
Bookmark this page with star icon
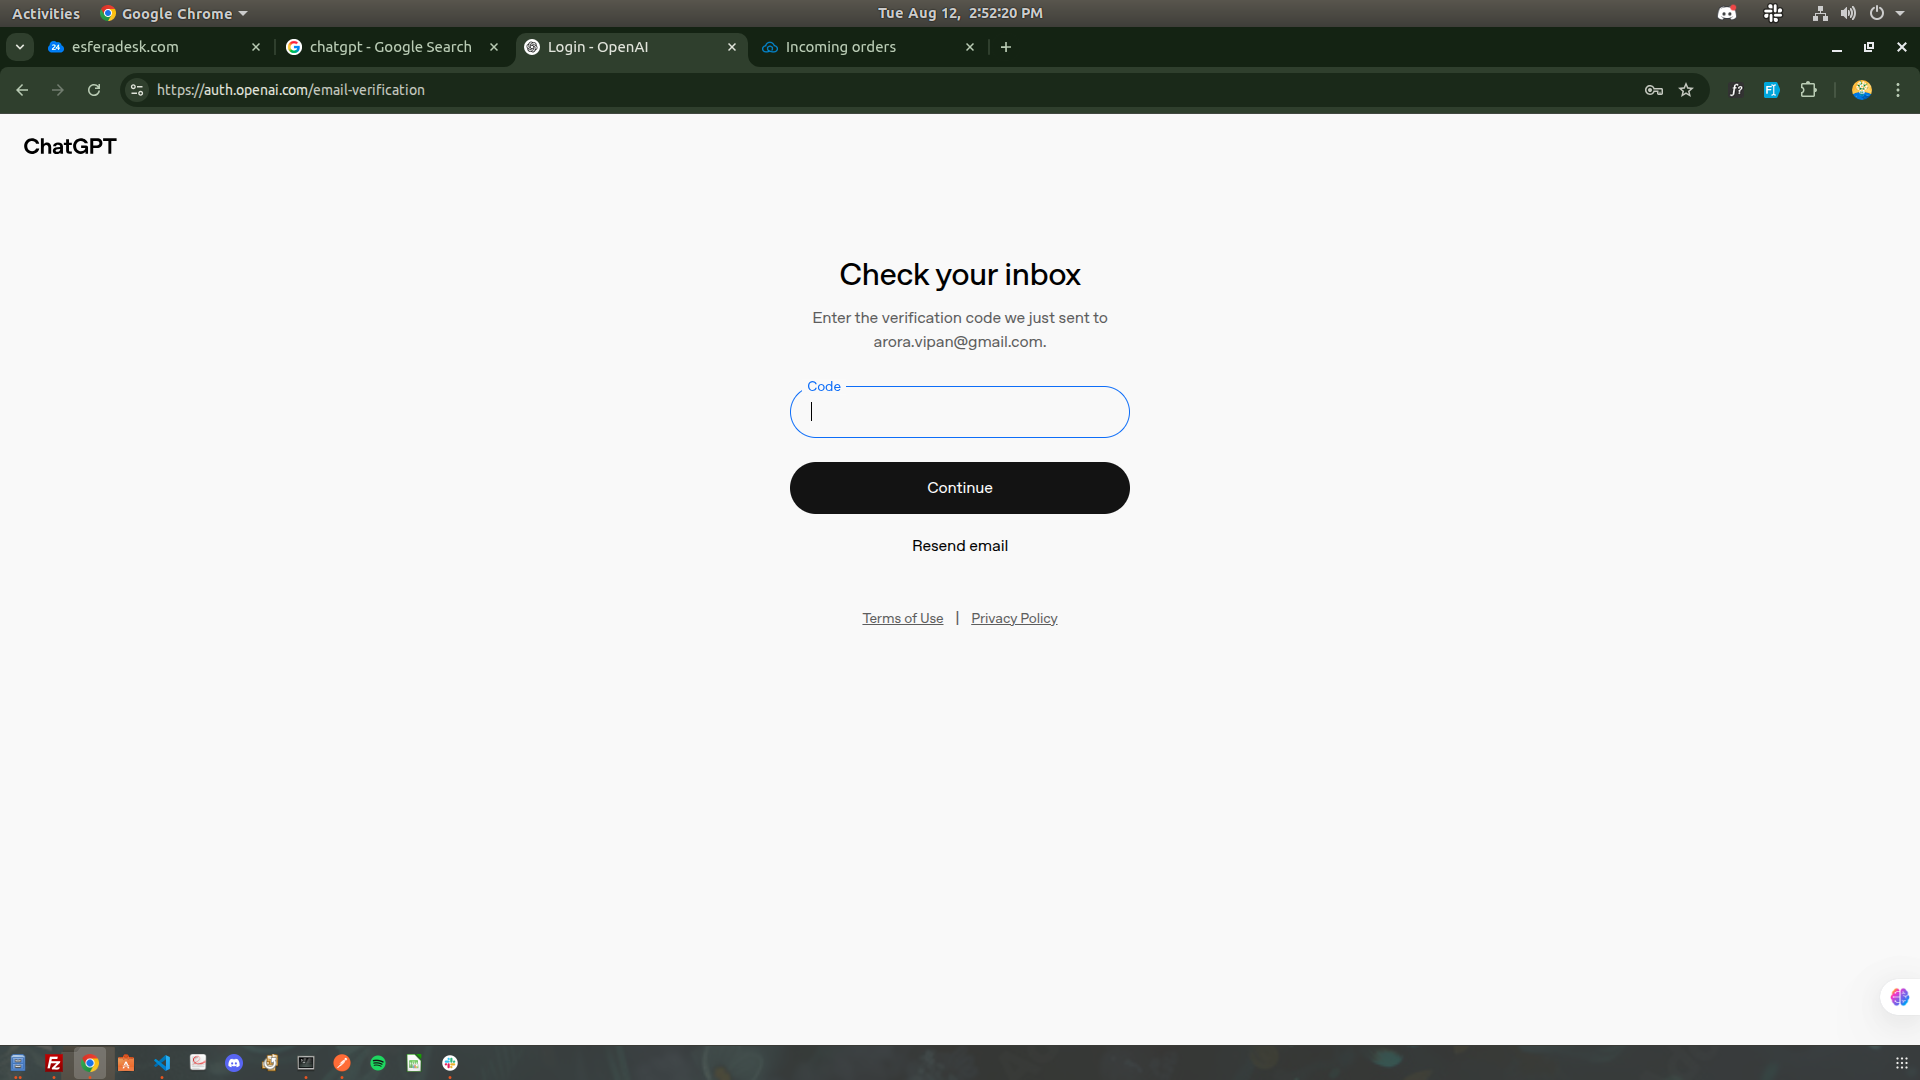click(x=1686, y=90)
